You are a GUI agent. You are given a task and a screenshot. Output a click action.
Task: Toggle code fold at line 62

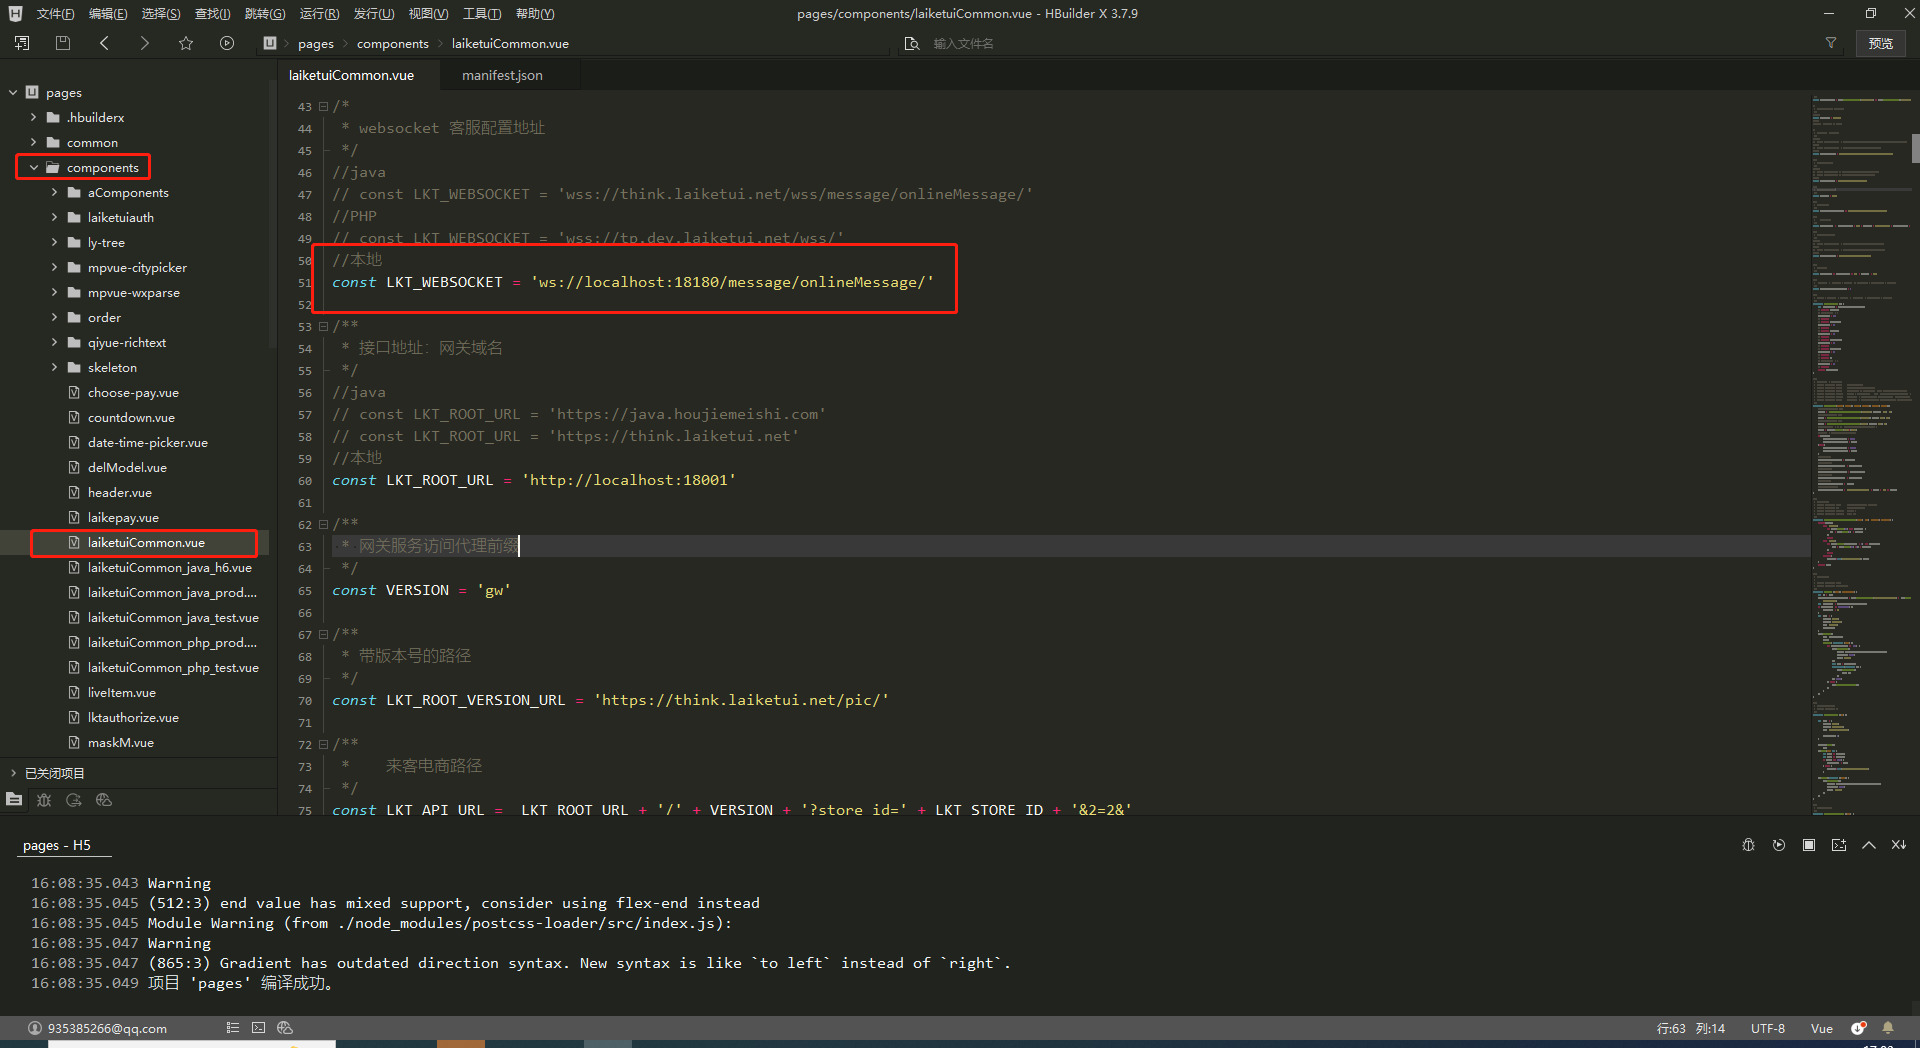point(323,524)
